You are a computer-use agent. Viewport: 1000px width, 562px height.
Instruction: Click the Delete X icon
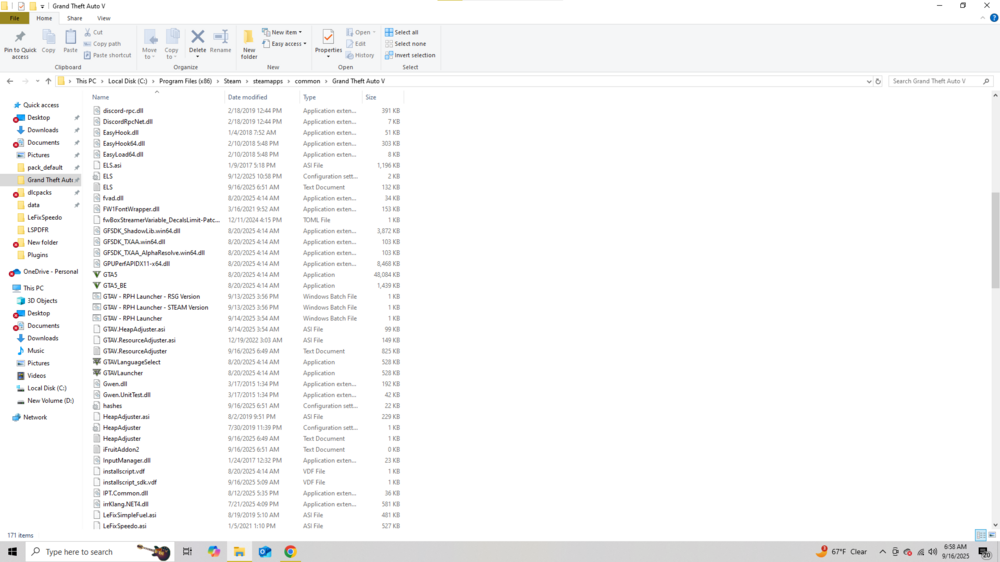click(198, 38)
